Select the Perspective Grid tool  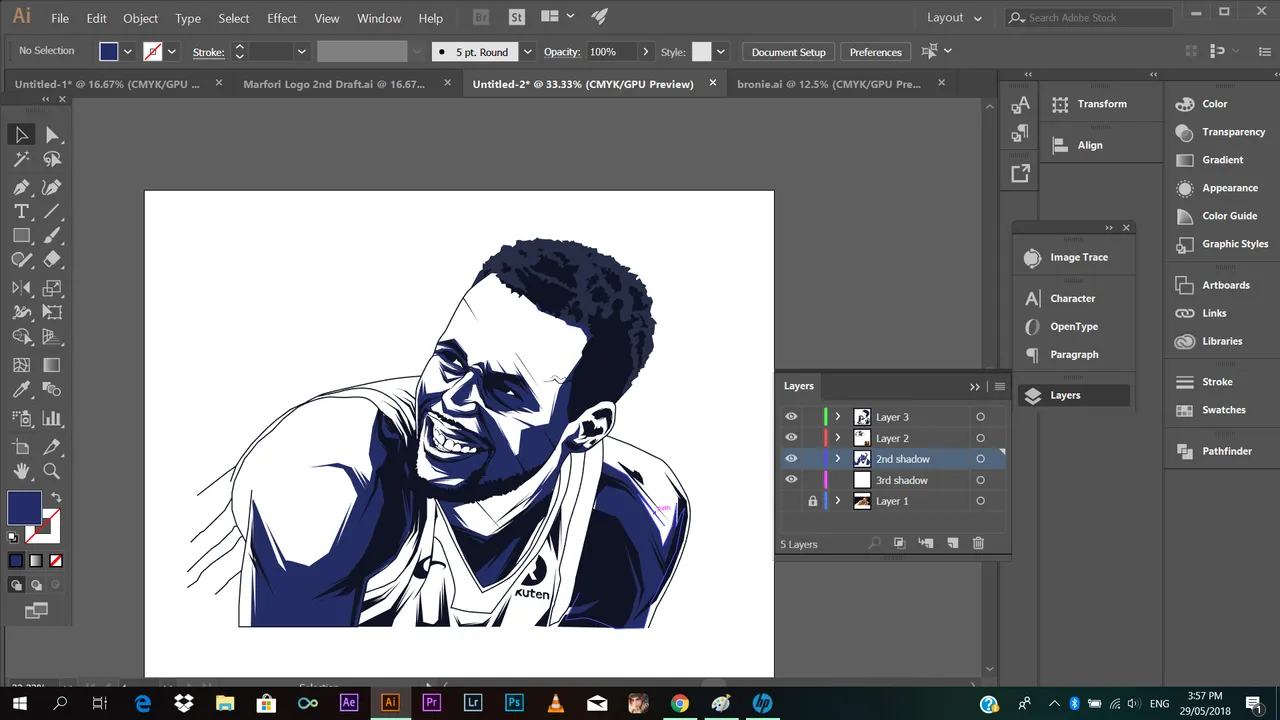pos(53,337)
